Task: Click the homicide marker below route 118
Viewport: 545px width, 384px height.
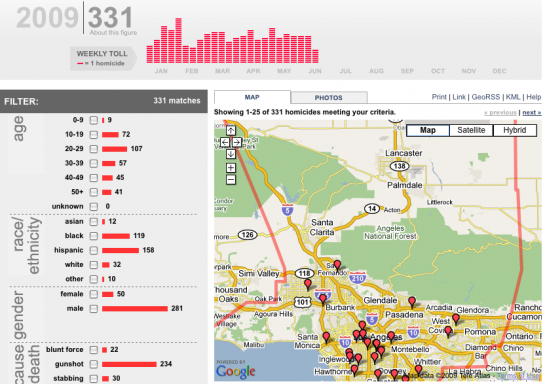Action: coord(308,284)
